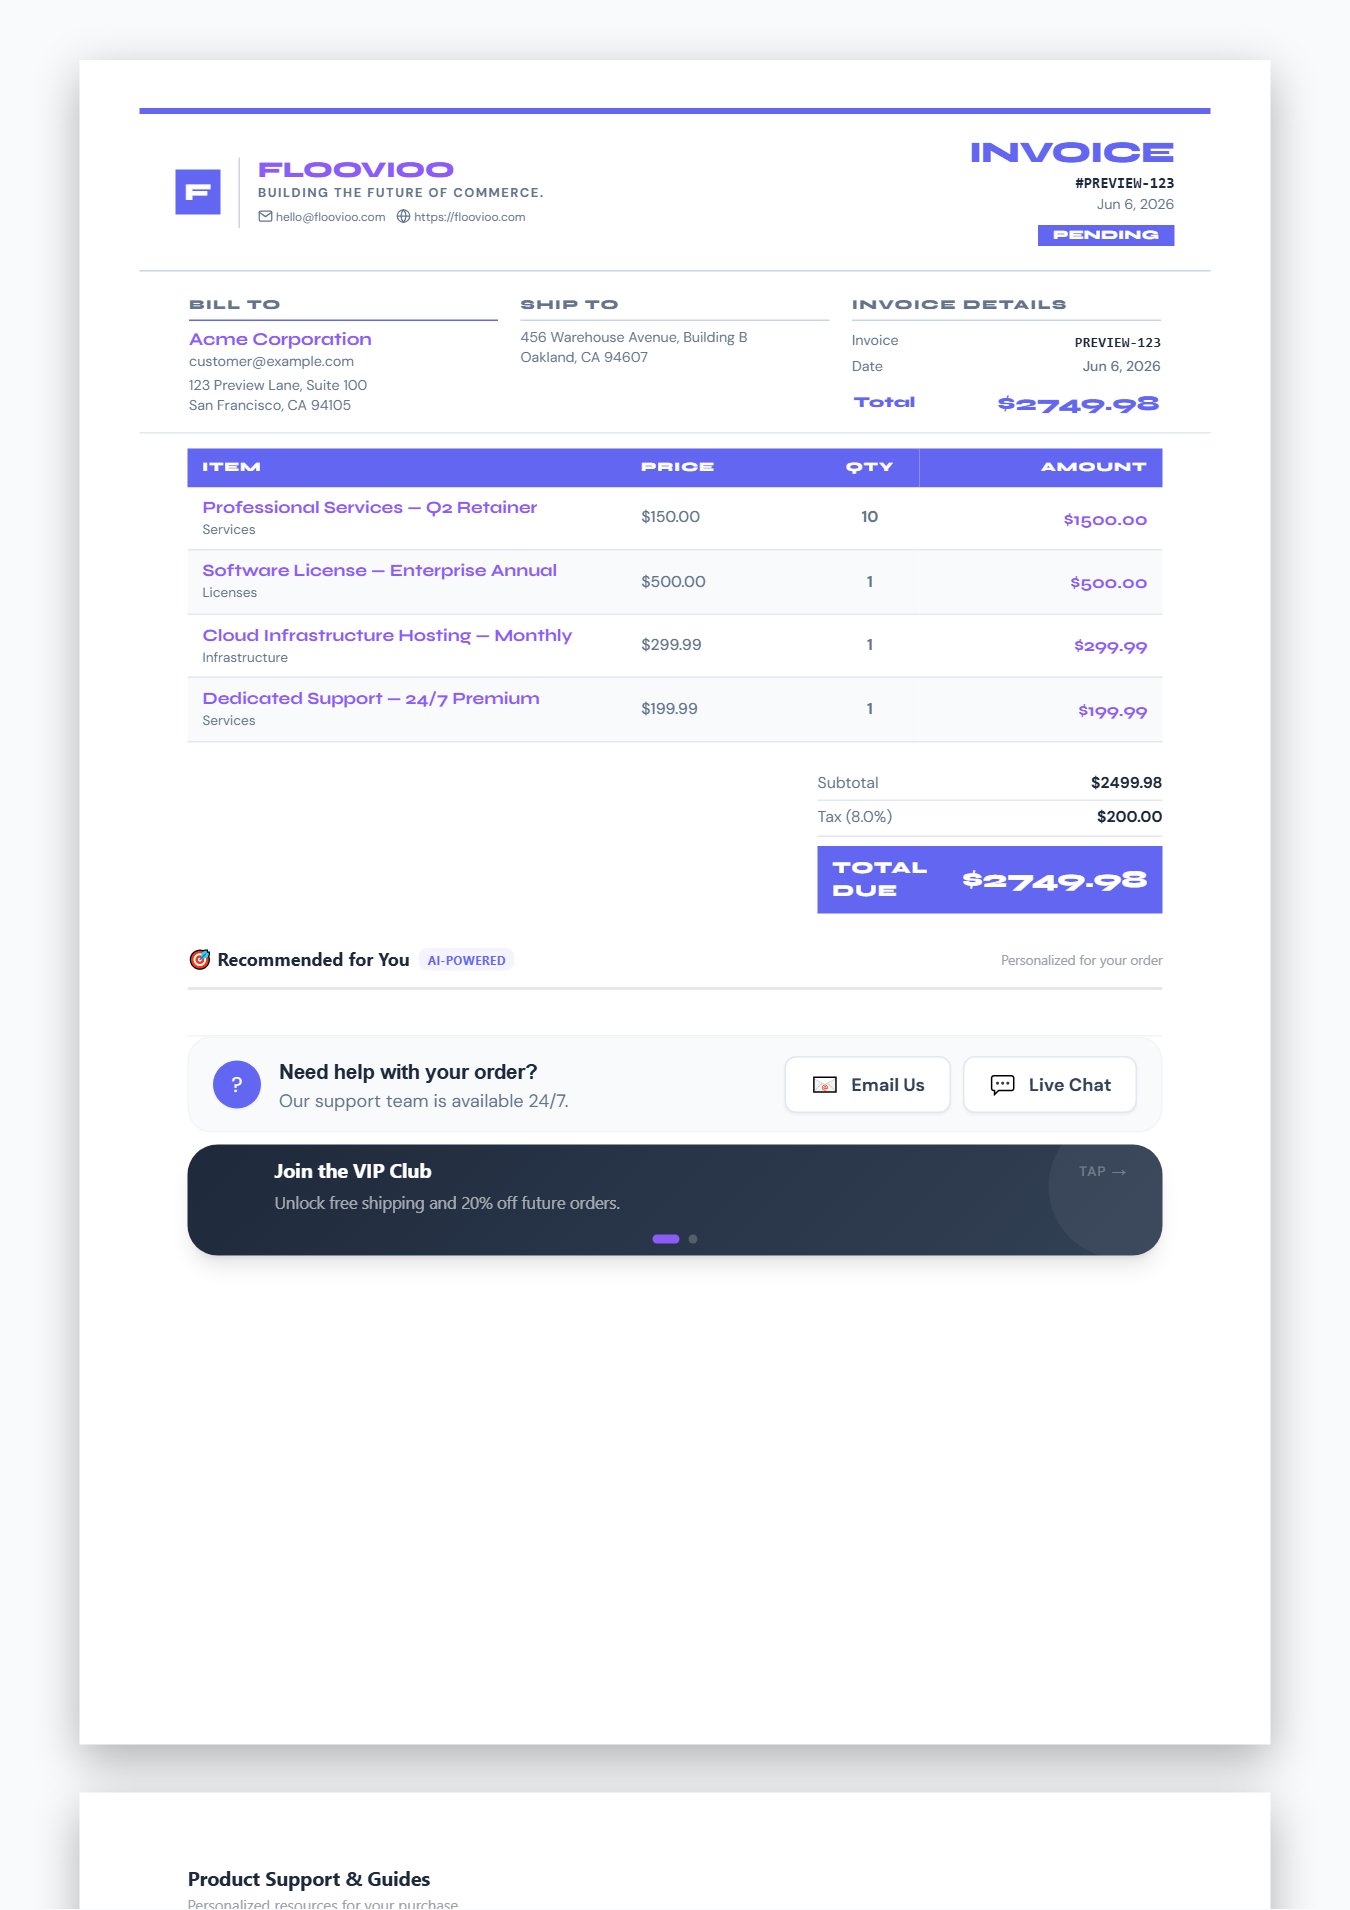1350x1910 pixels.
Task: Click the globe icon beside https://floovioo.com
Action: point(404,216)
